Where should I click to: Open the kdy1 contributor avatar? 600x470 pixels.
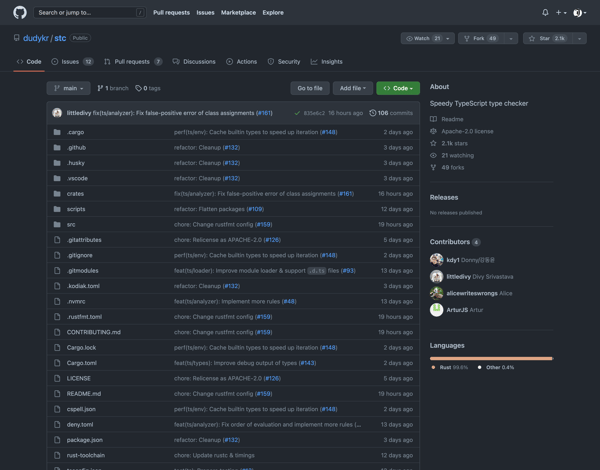(436, 260)
